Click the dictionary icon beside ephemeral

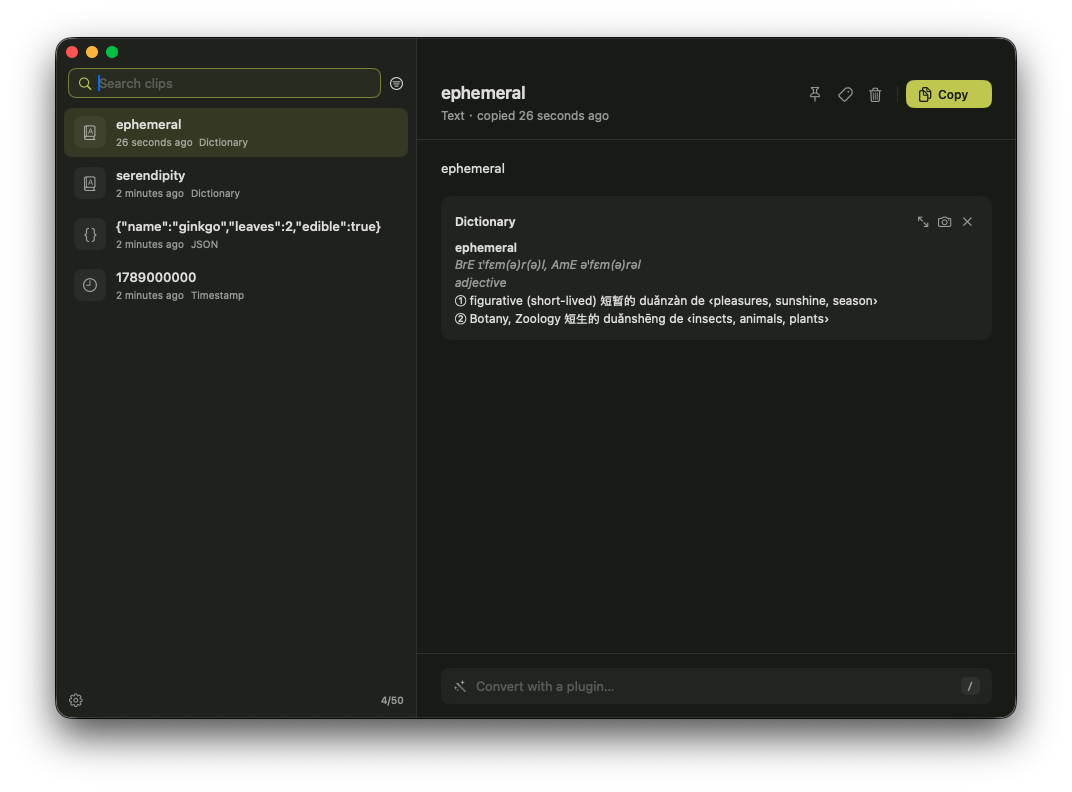90,133
